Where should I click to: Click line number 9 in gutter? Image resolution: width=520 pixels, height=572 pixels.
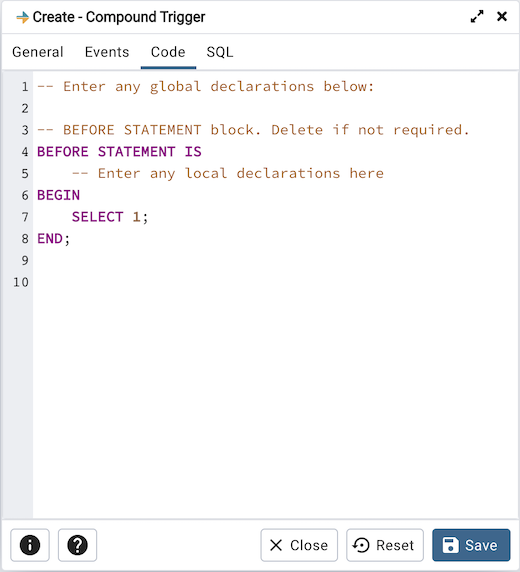pos(24,260)
